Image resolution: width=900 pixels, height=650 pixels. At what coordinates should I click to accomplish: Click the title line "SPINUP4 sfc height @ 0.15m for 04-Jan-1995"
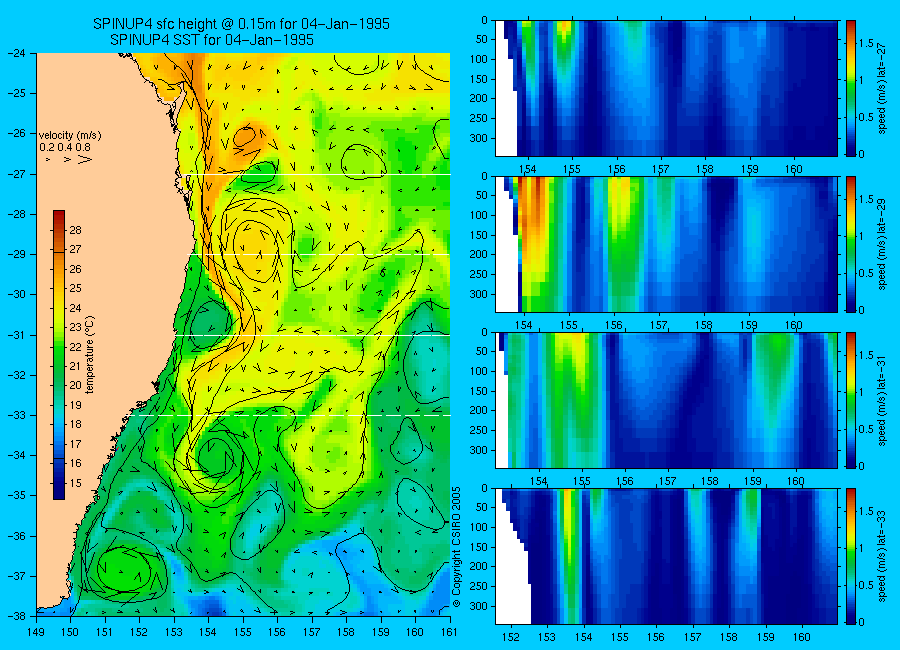tap(241, 24)
